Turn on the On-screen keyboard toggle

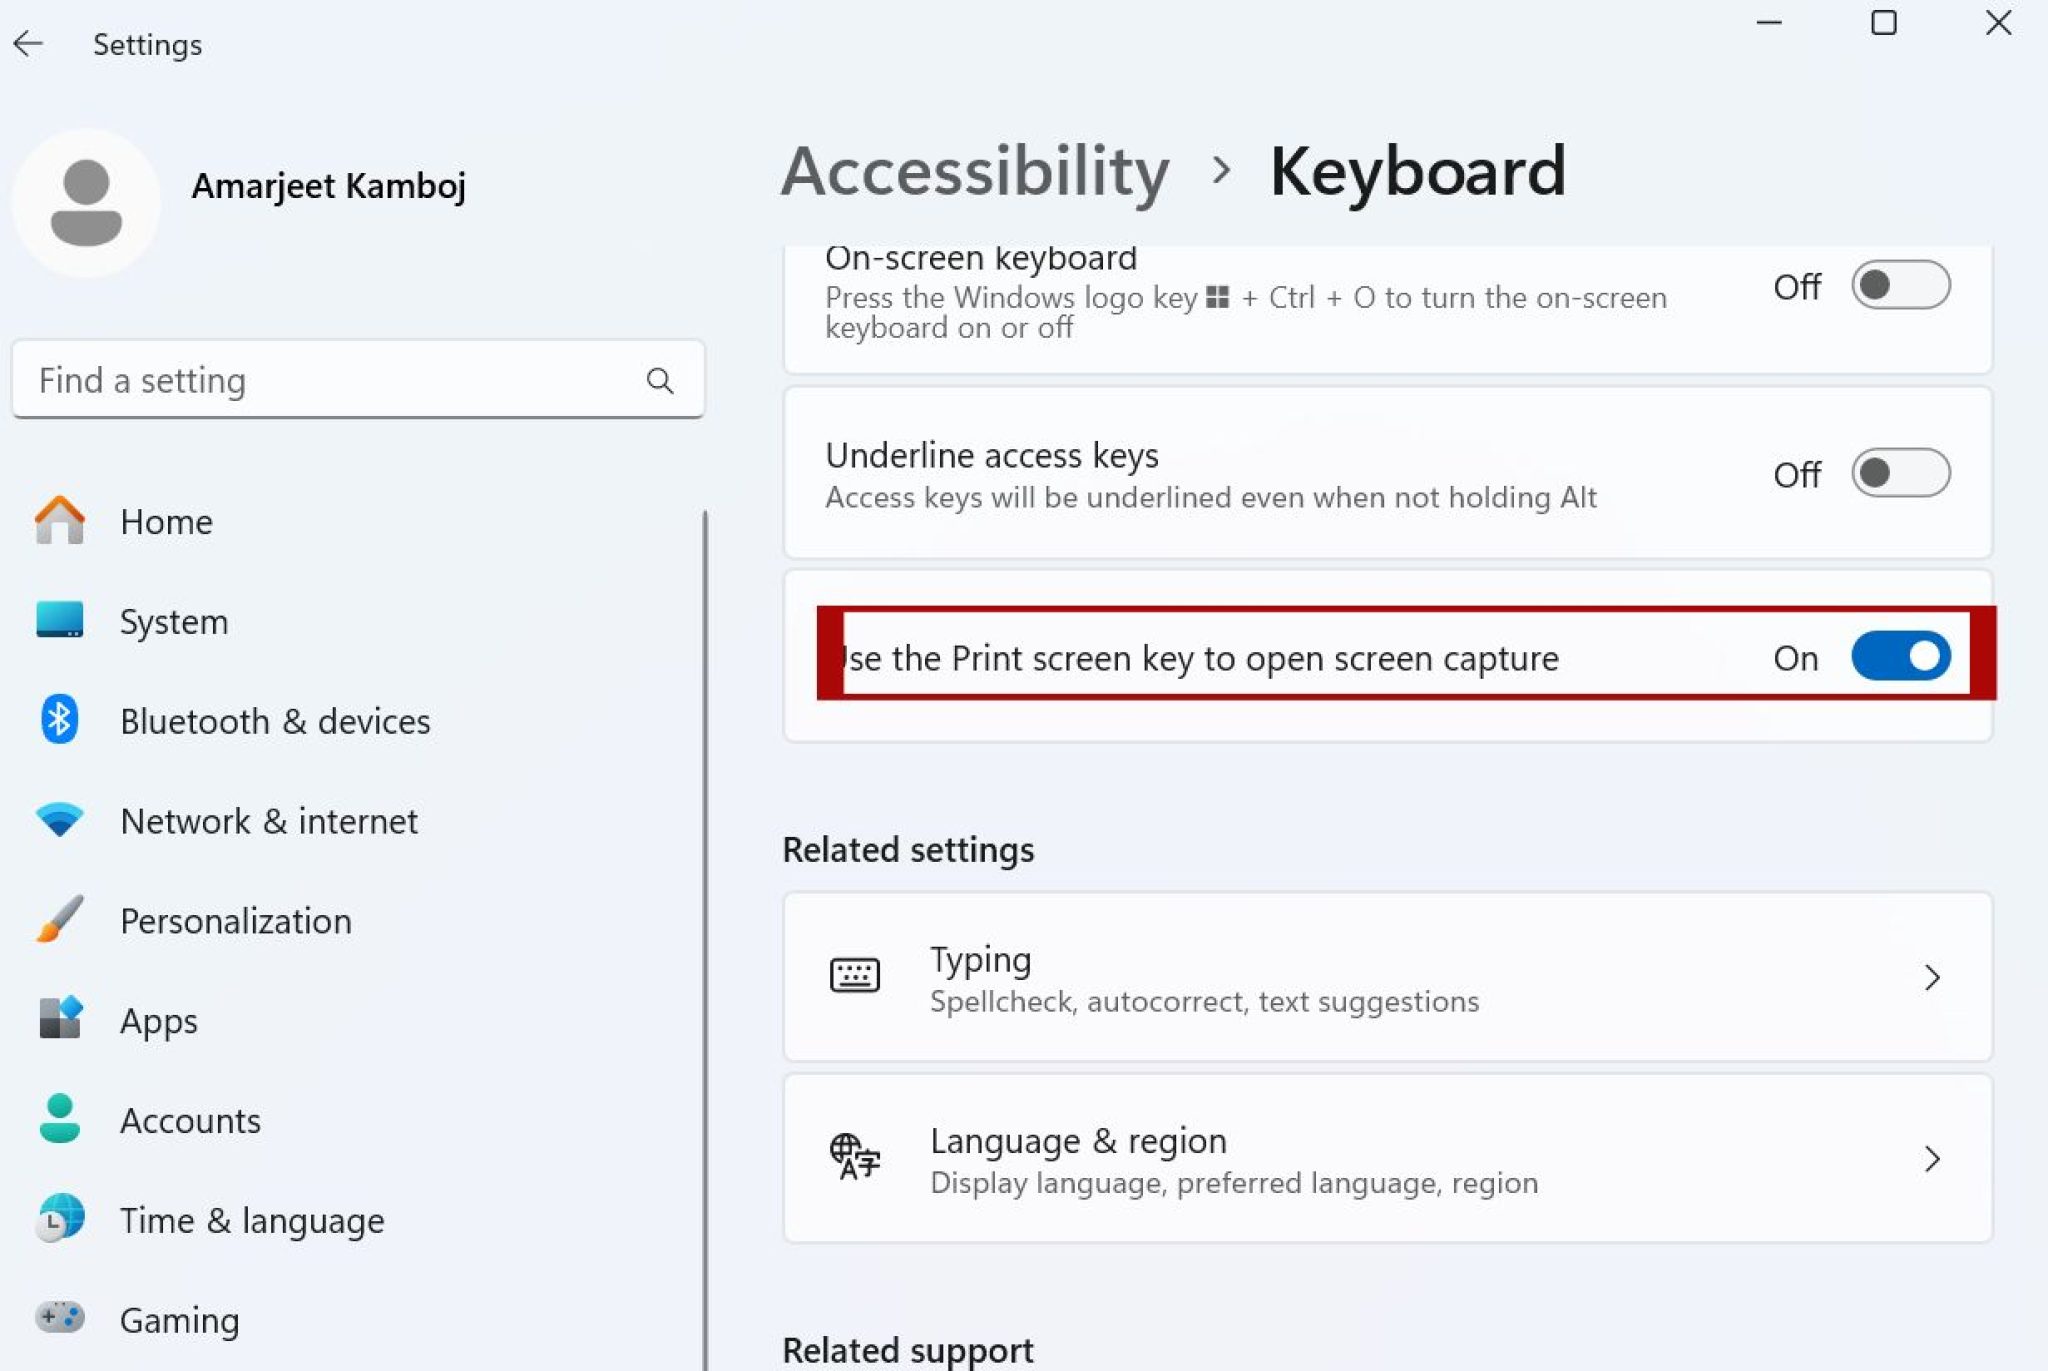tap(1899, 285)
